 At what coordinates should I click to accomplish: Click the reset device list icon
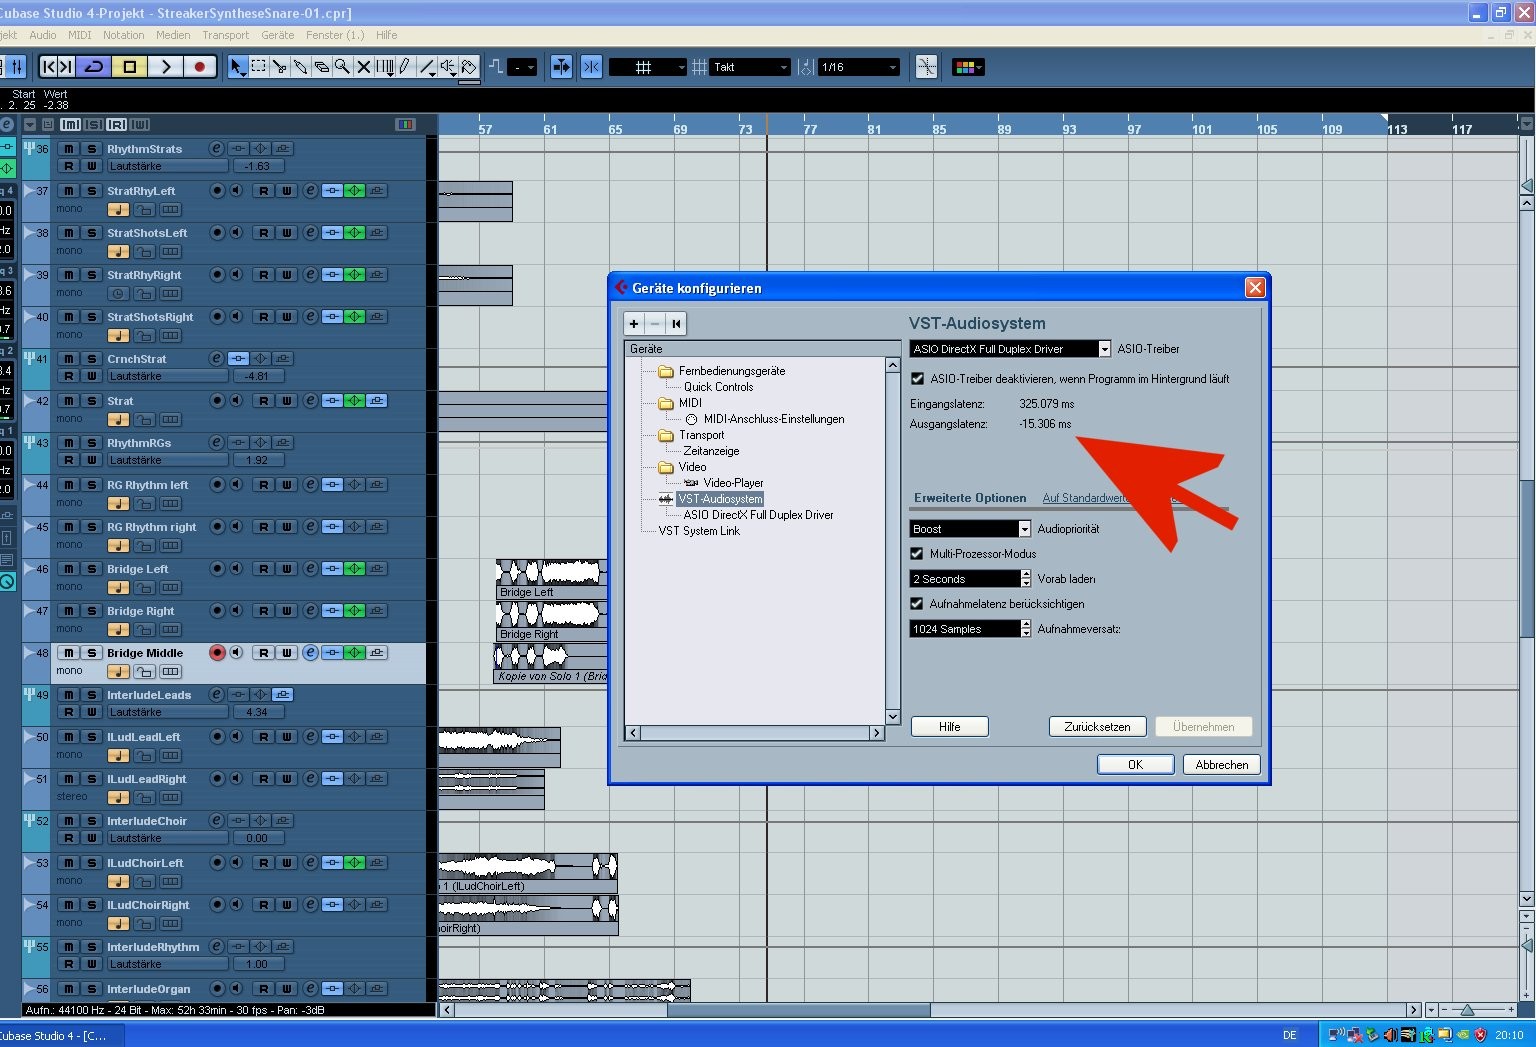[x=677, y=324]
